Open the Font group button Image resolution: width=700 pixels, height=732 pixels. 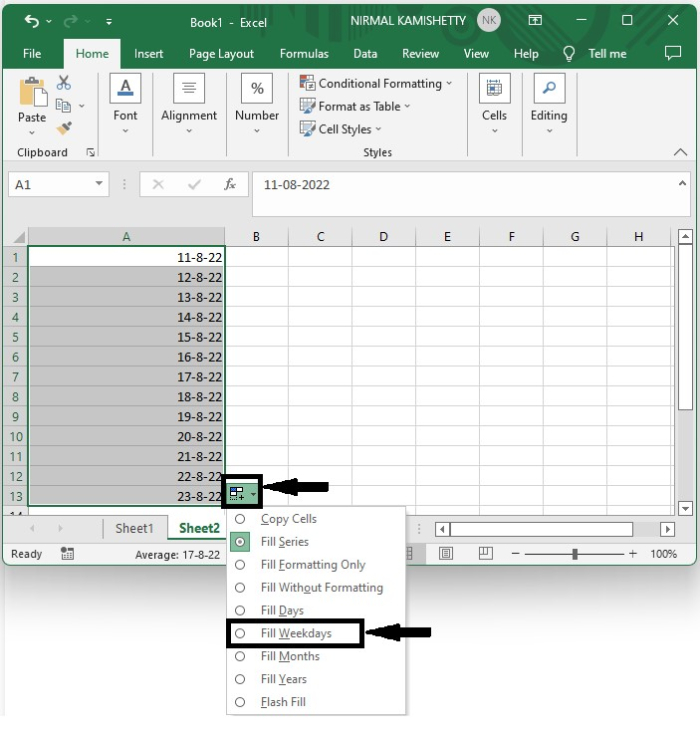tap(125, 104)
